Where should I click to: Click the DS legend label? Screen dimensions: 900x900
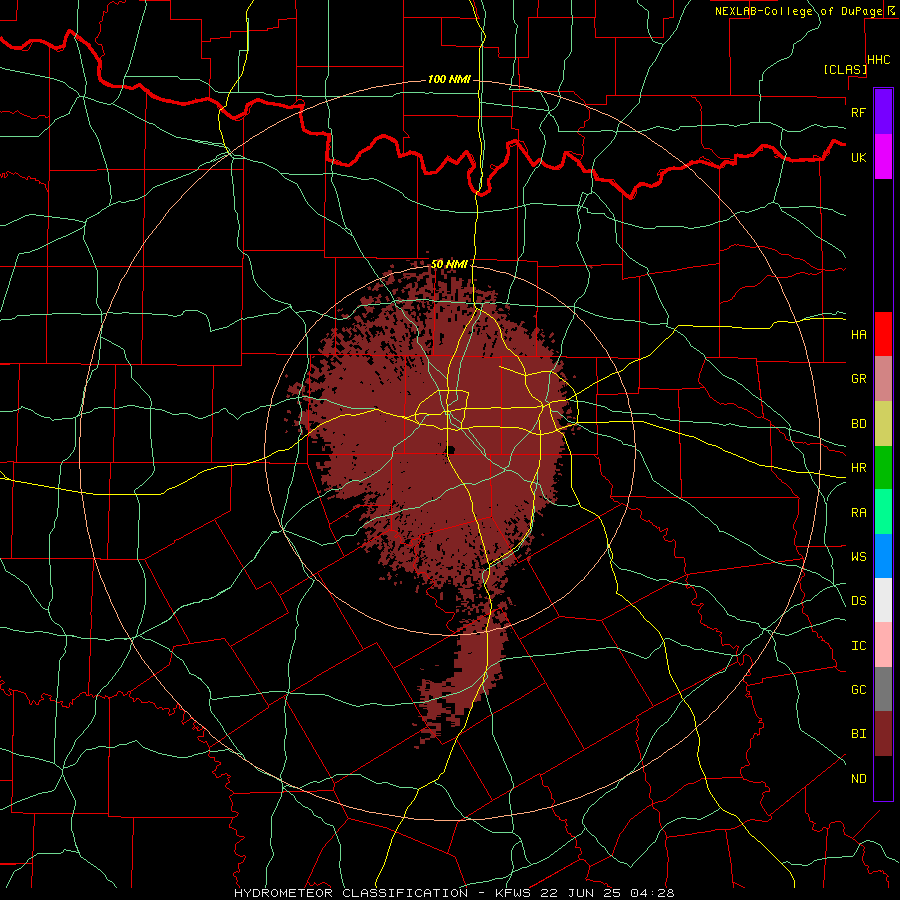click(x=858, y=601)
